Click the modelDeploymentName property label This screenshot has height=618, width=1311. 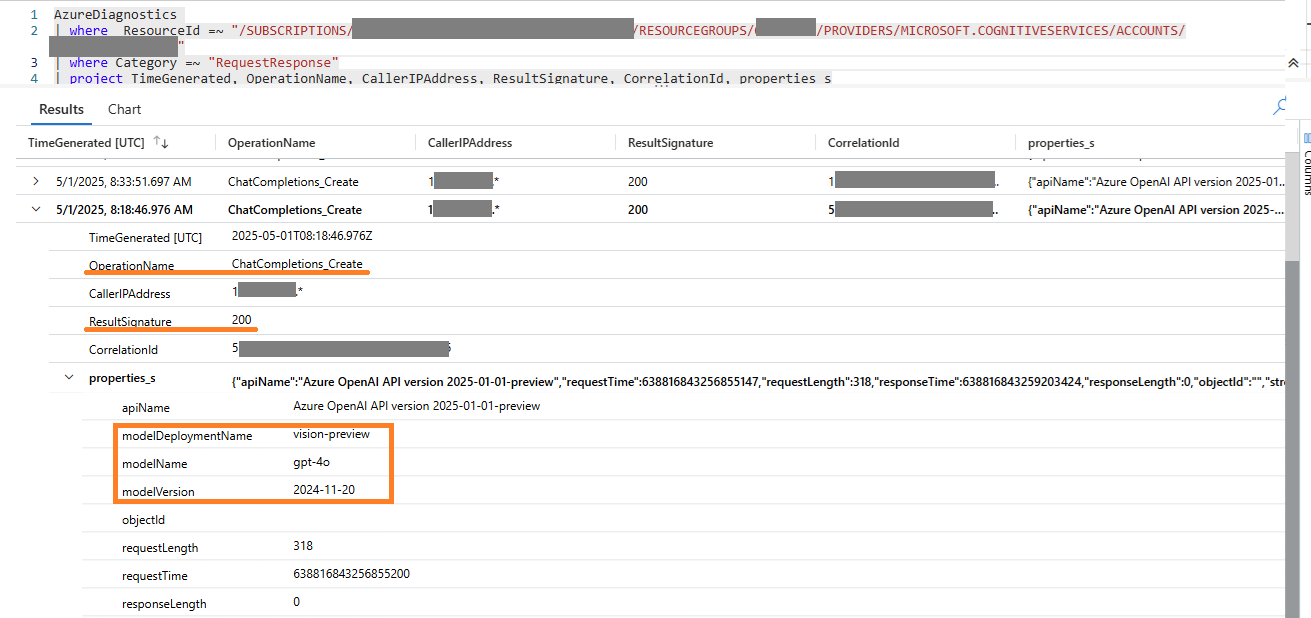pos(187,436)
